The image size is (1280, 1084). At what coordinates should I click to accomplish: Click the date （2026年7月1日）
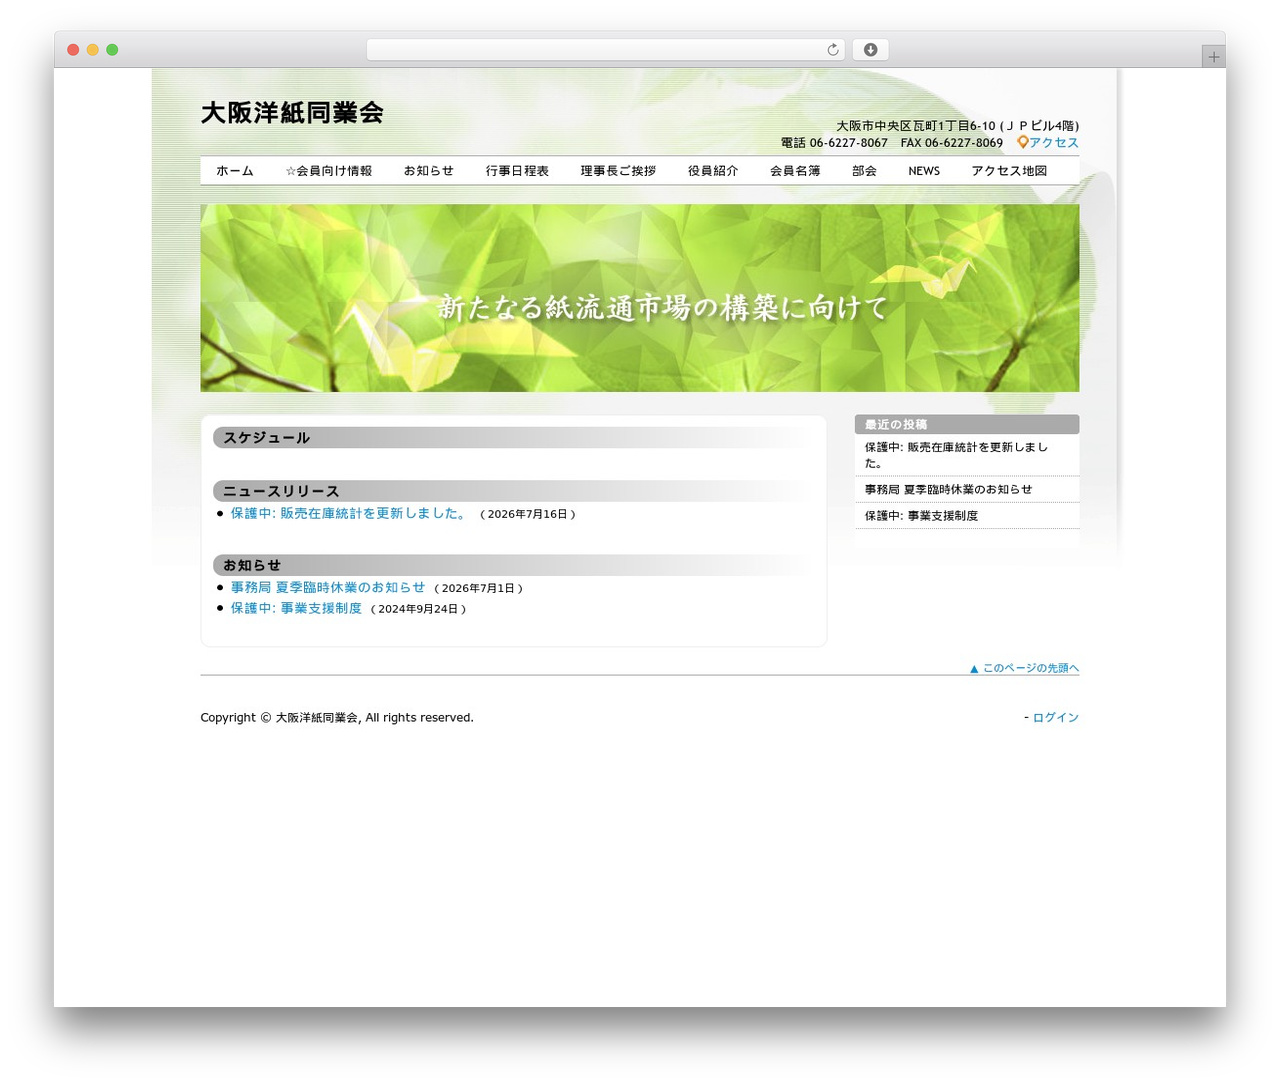point(479,588)
